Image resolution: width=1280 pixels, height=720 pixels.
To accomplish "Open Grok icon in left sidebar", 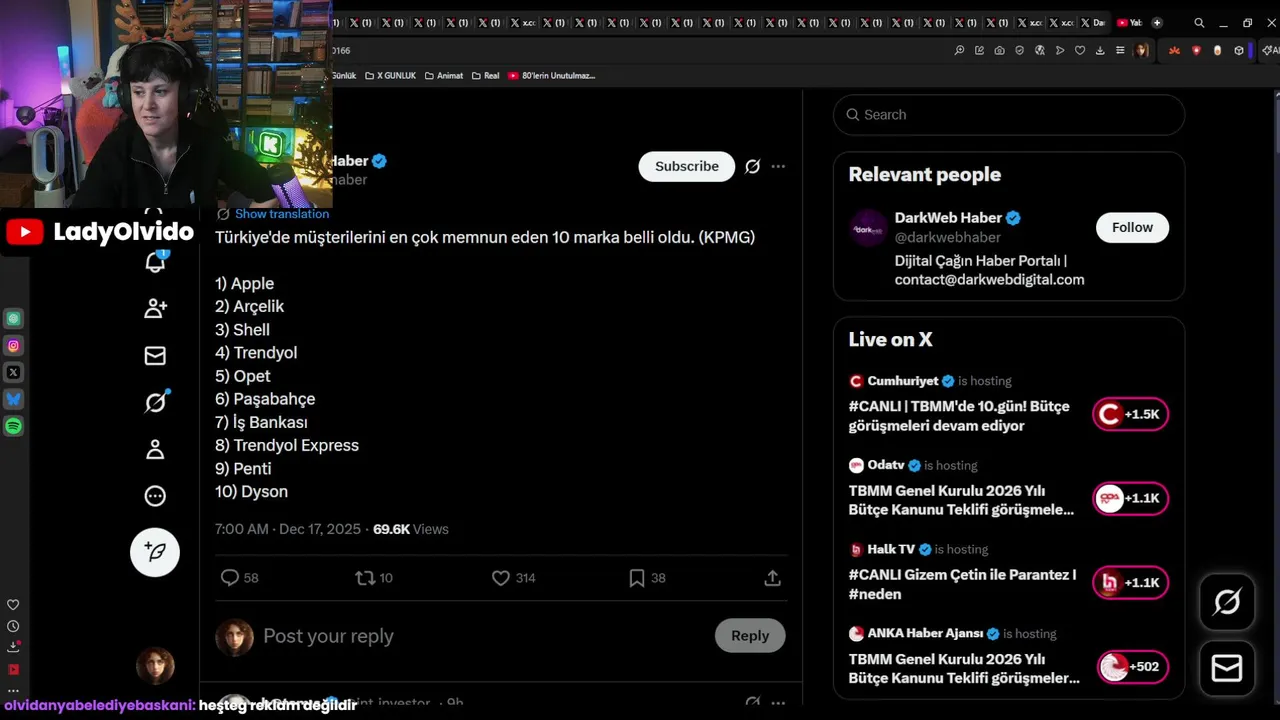I will 155,402.
